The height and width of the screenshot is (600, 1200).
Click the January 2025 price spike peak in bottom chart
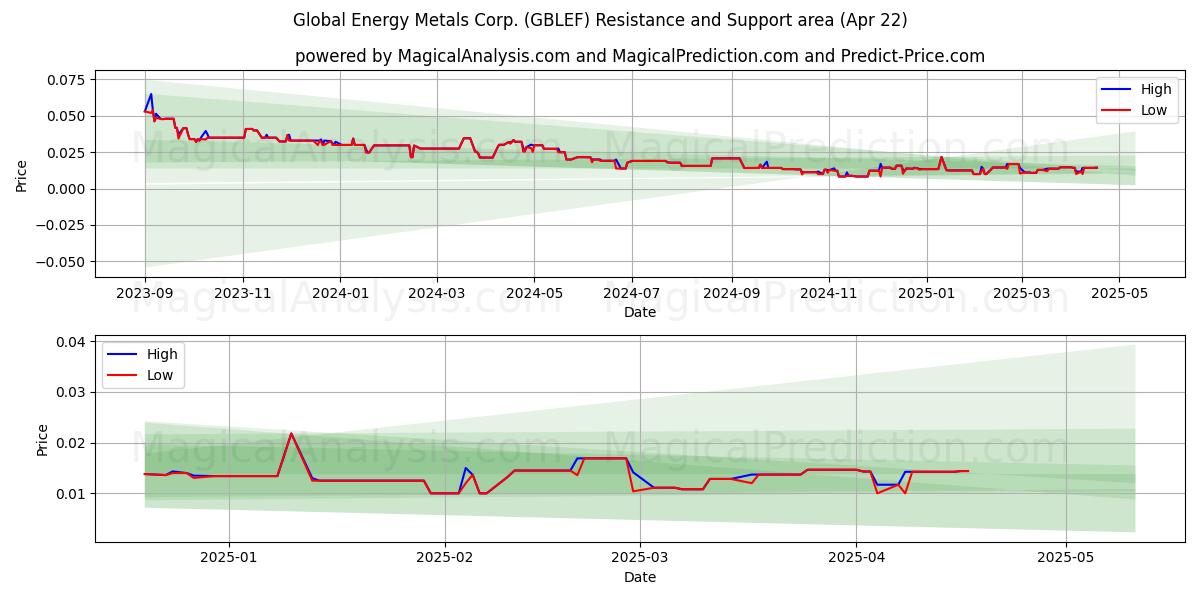pos(291,433)
